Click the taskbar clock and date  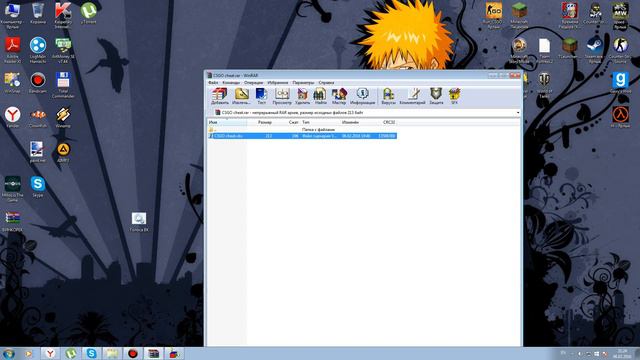(x=622, y=353)
